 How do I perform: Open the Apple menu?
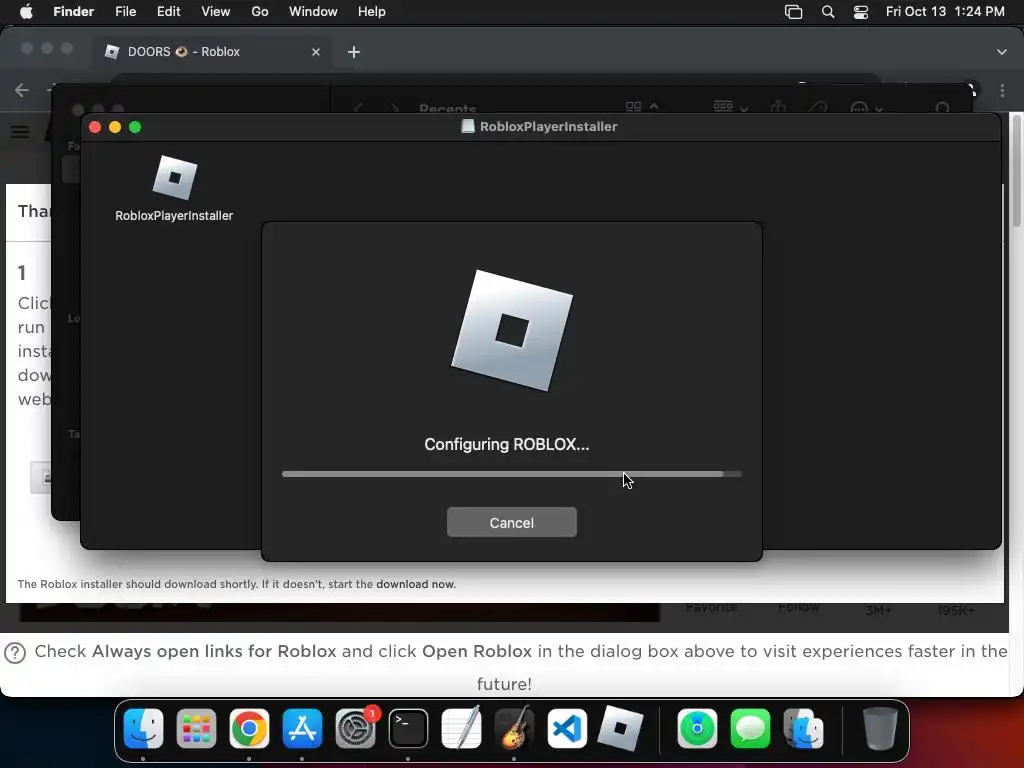tap(26, 12)
